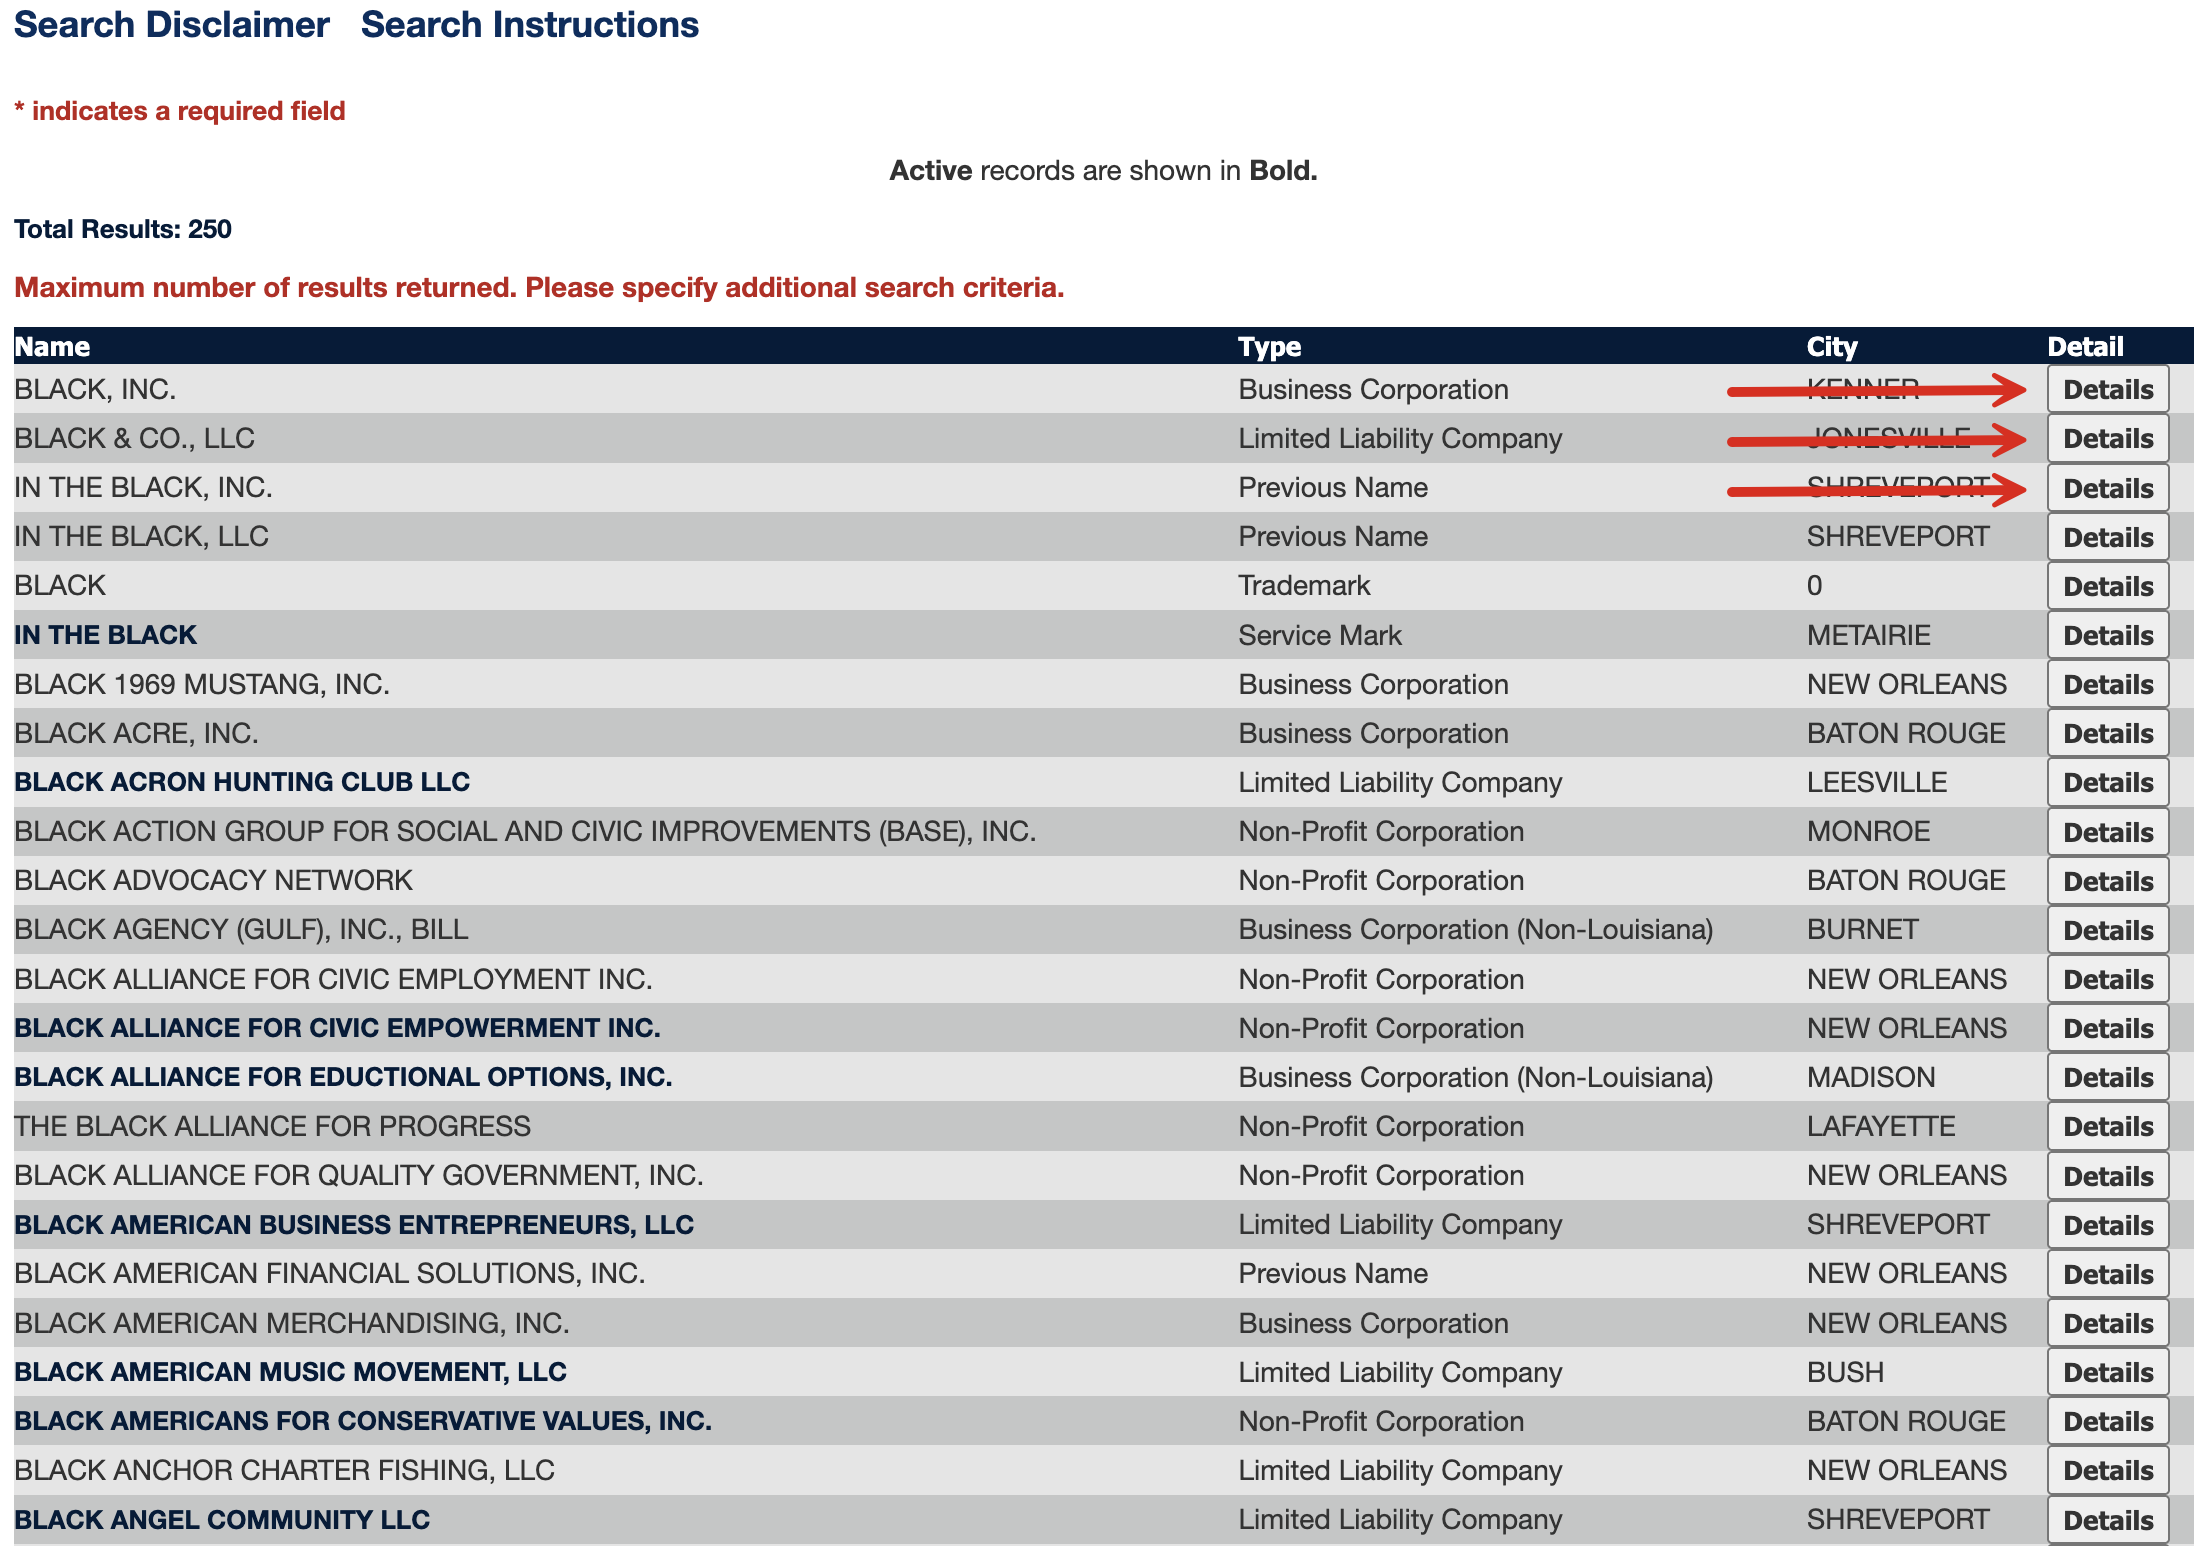Click the Type column header
The width and height of the screenshot is (2212, 1546).
pos(1269,346)
